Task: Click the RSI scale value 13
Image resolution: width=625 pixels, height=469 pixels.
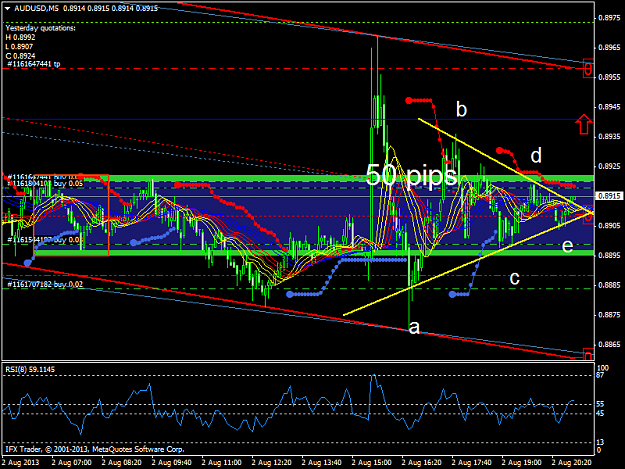Action: click(x=600, y=442)
